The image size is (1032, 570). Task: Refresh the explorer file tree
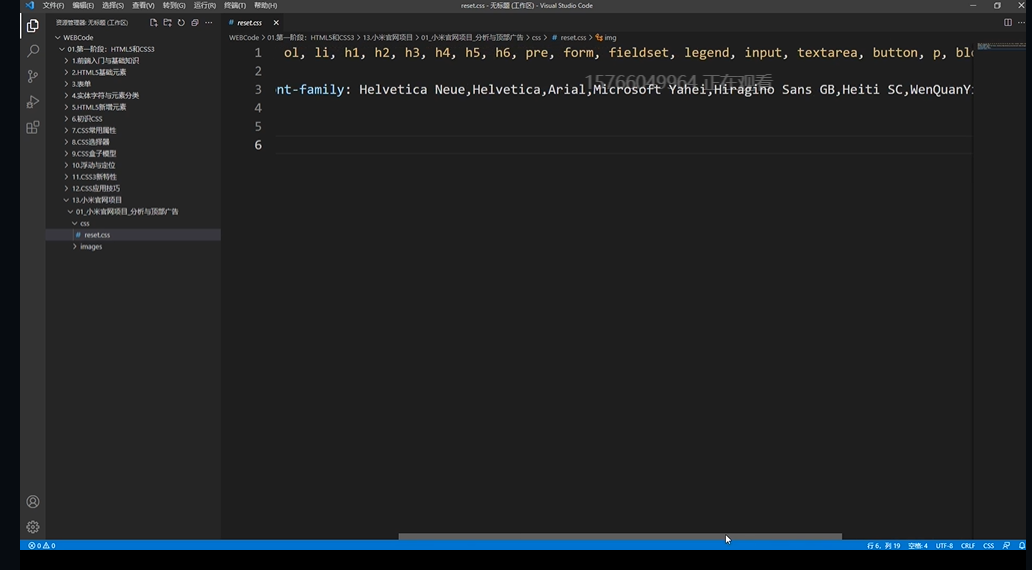click(x=181, y=22)
